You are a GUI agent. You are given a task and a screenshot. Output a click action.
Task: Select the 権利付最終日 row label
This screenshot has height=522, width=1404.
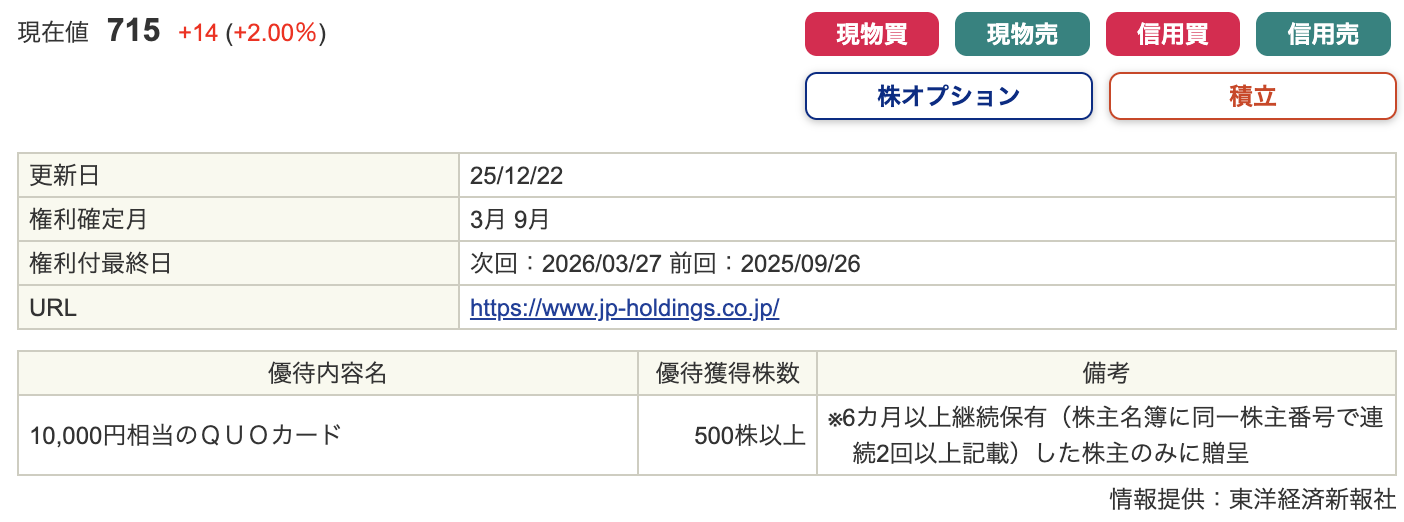click(100, 264)
